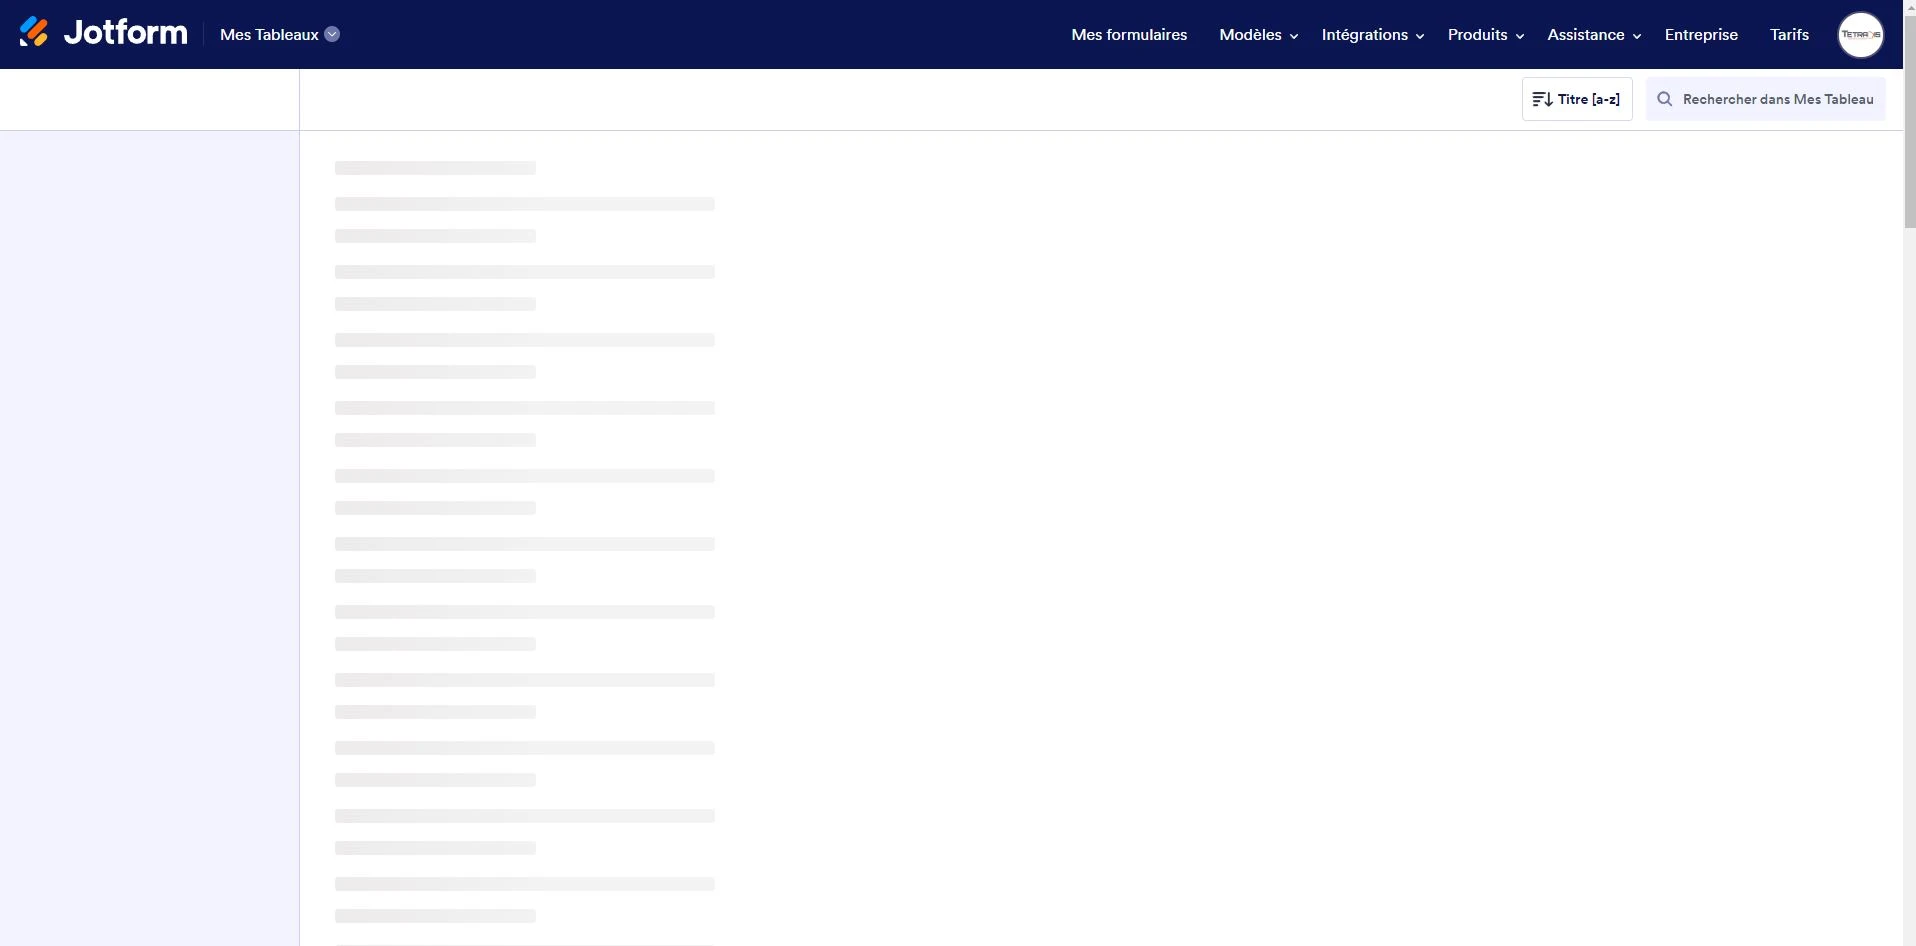Click the Entreprise link
The width and height of the screenshot is (1916, 946).
tap(1701, 34)
